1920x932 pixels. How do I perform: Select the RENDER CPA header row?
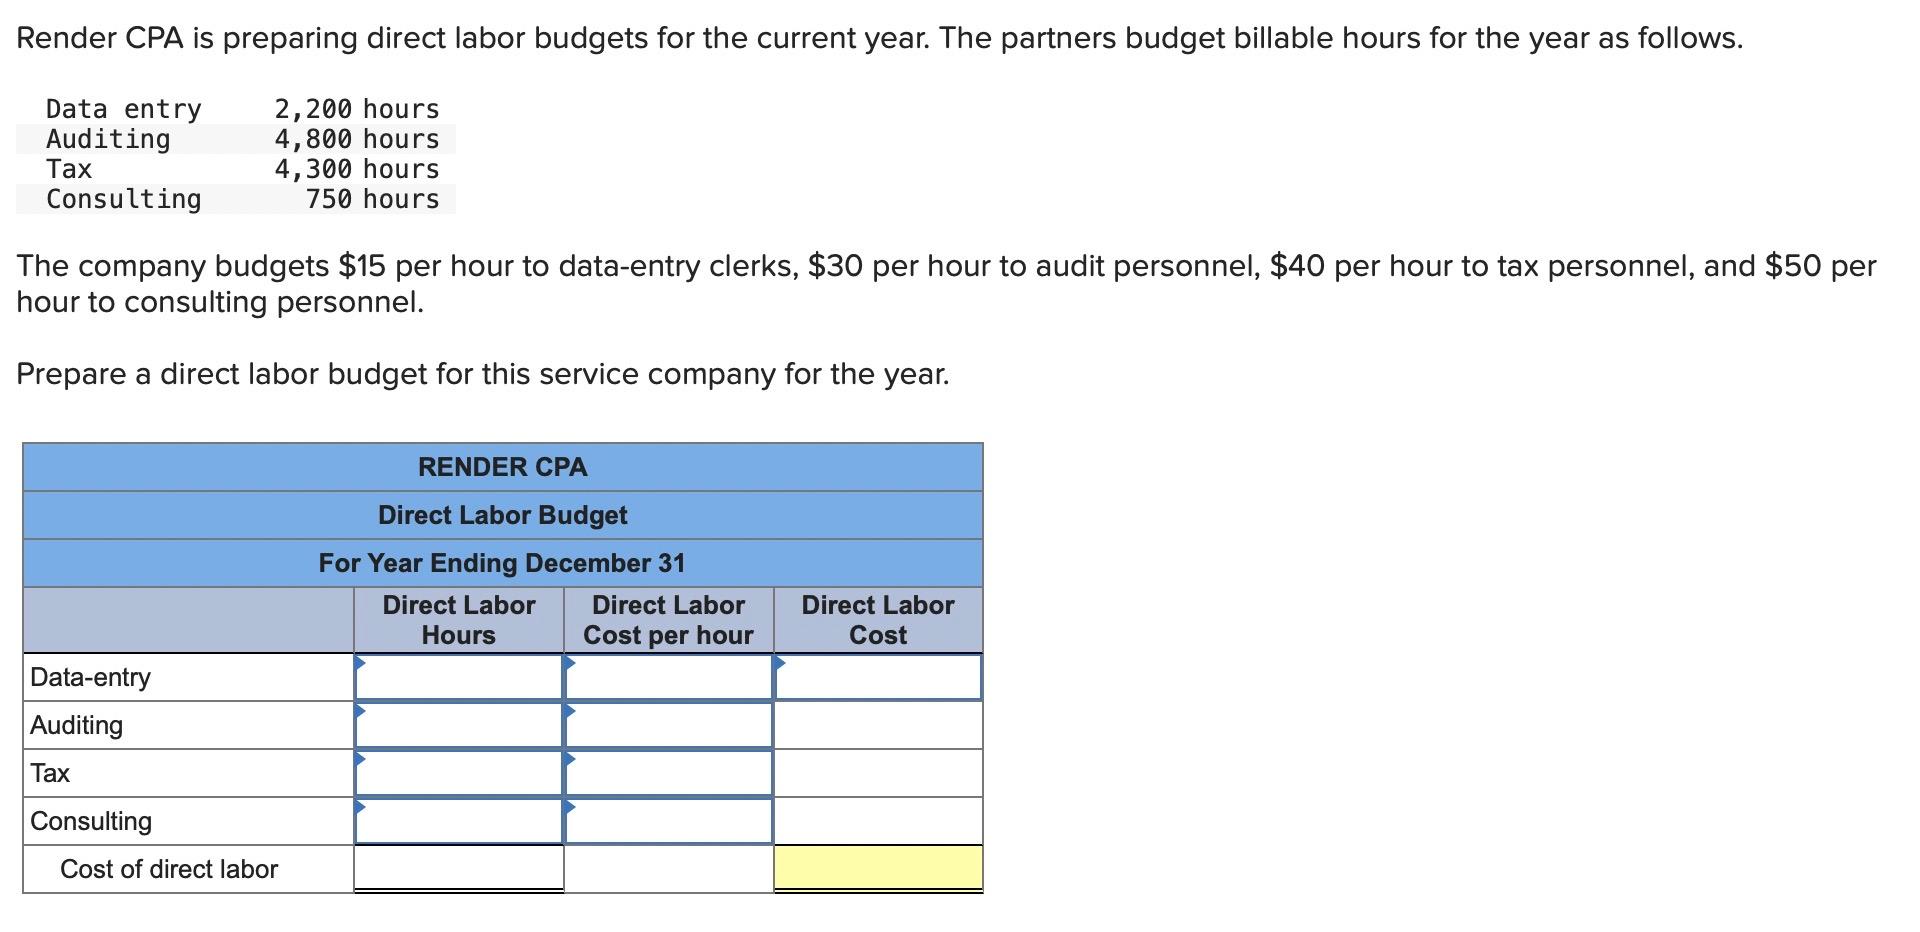pos(502,467)
